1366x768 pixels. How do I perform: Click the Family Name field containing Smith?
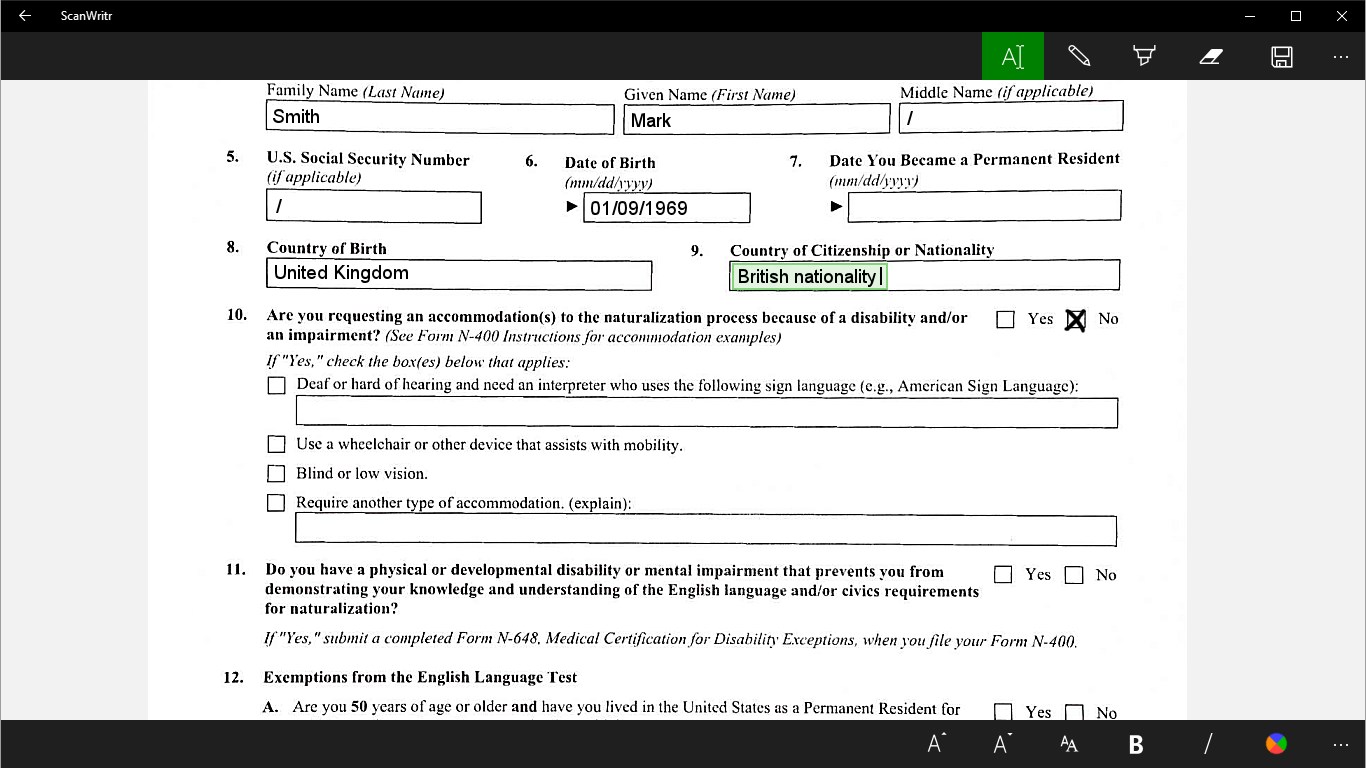(440, 117)
